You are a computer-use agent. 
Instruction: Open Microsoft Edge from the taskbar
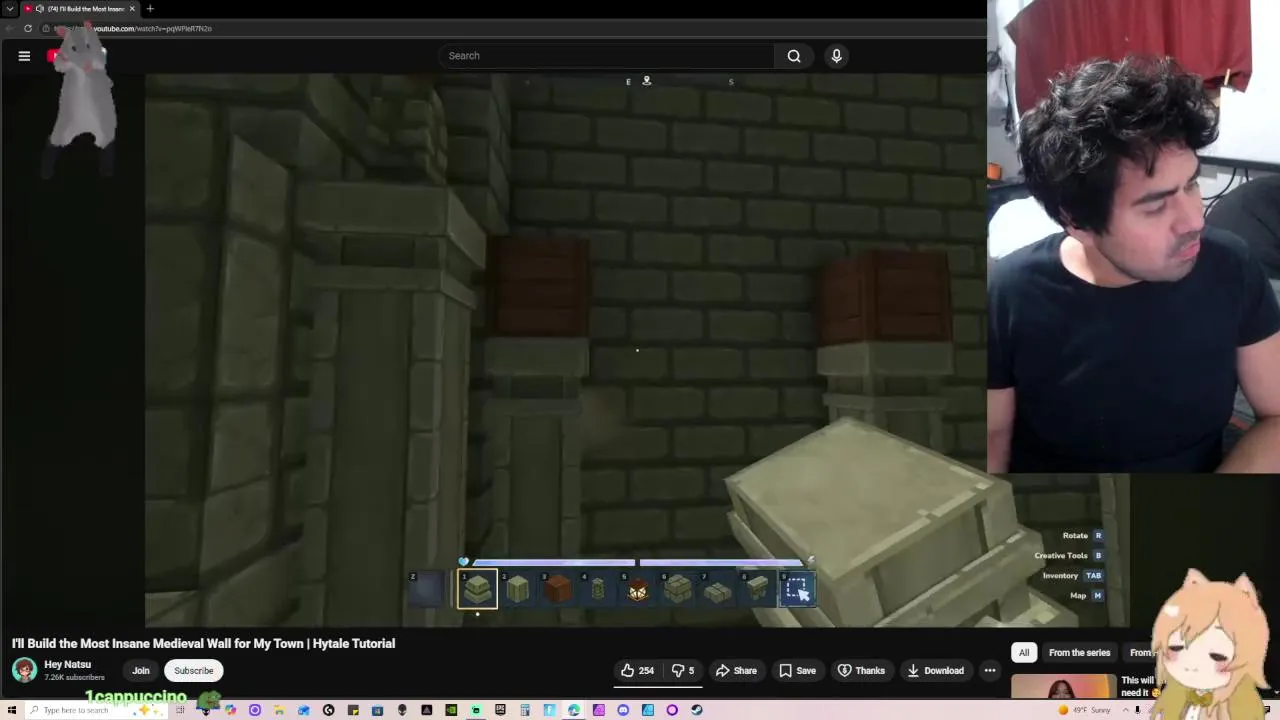click(x=574, y=710)
